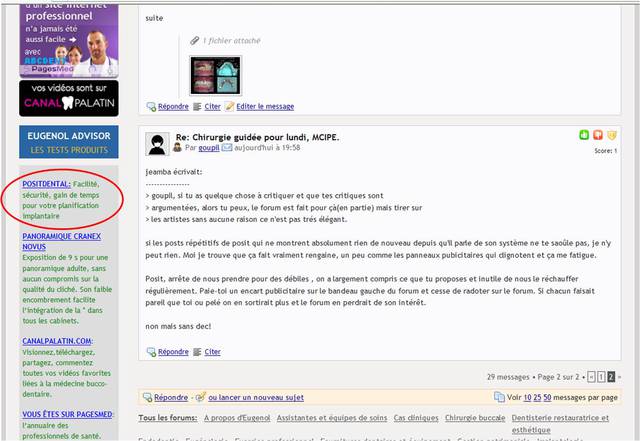Image resolution: width=640 pixels, height=441 pixels.
Task: Show 10 messages per page
Action: (x=527, y=397)
